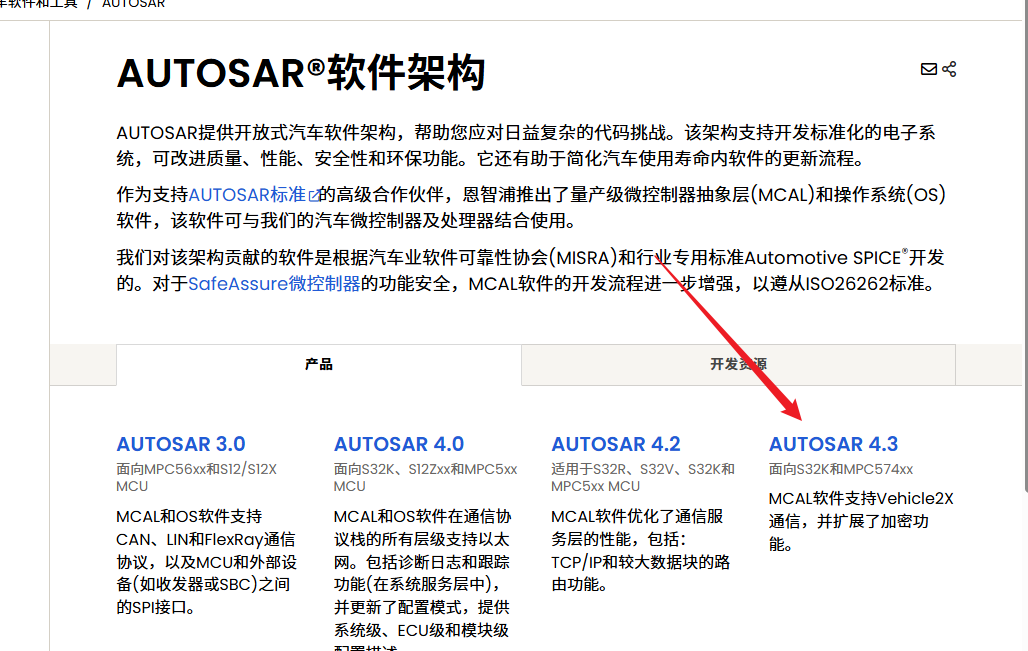Click the gray area left of the 产品 tab
This screenshot has width=1028, height=651.
[x=83, y=364]
